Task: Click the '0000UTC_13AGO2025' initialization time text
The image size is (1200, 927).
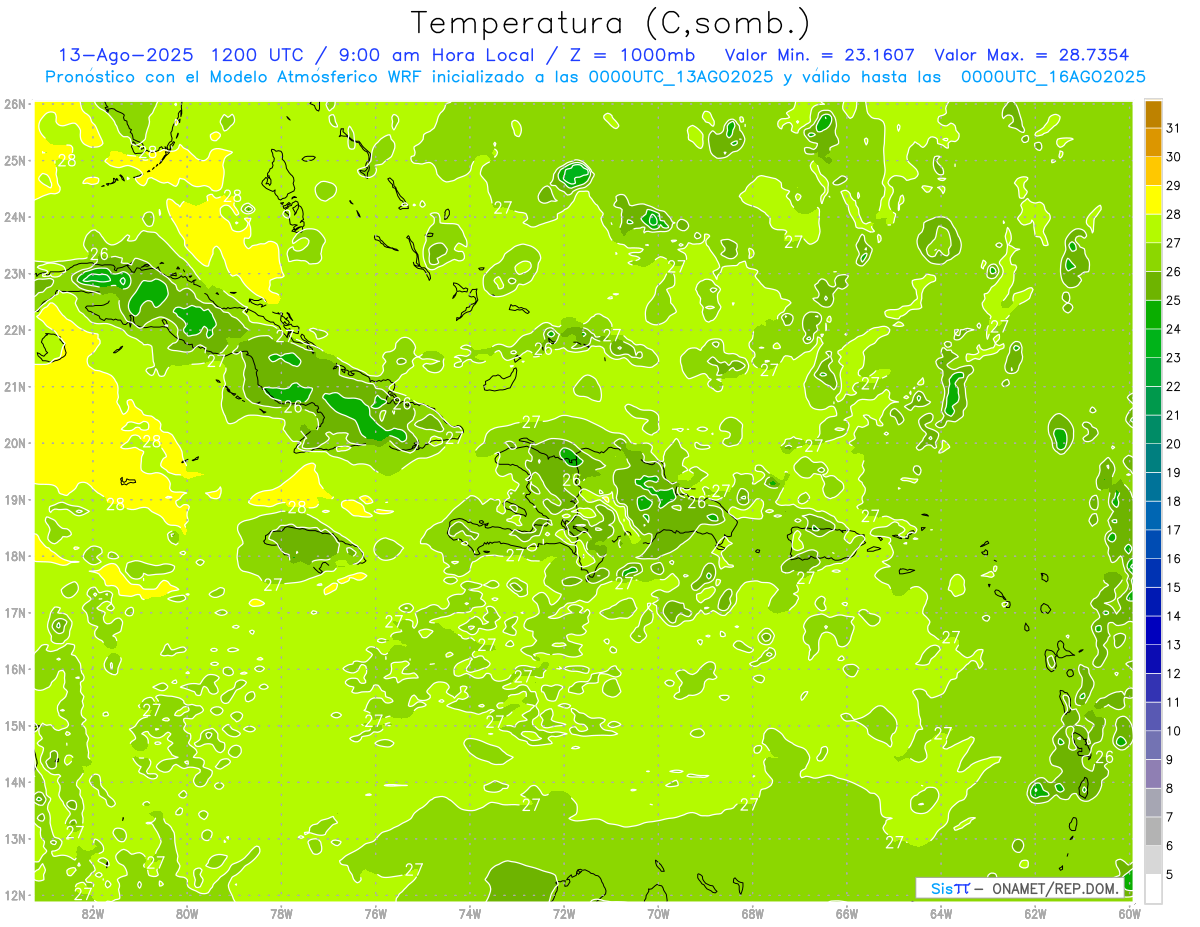Action: pos(682,77)
